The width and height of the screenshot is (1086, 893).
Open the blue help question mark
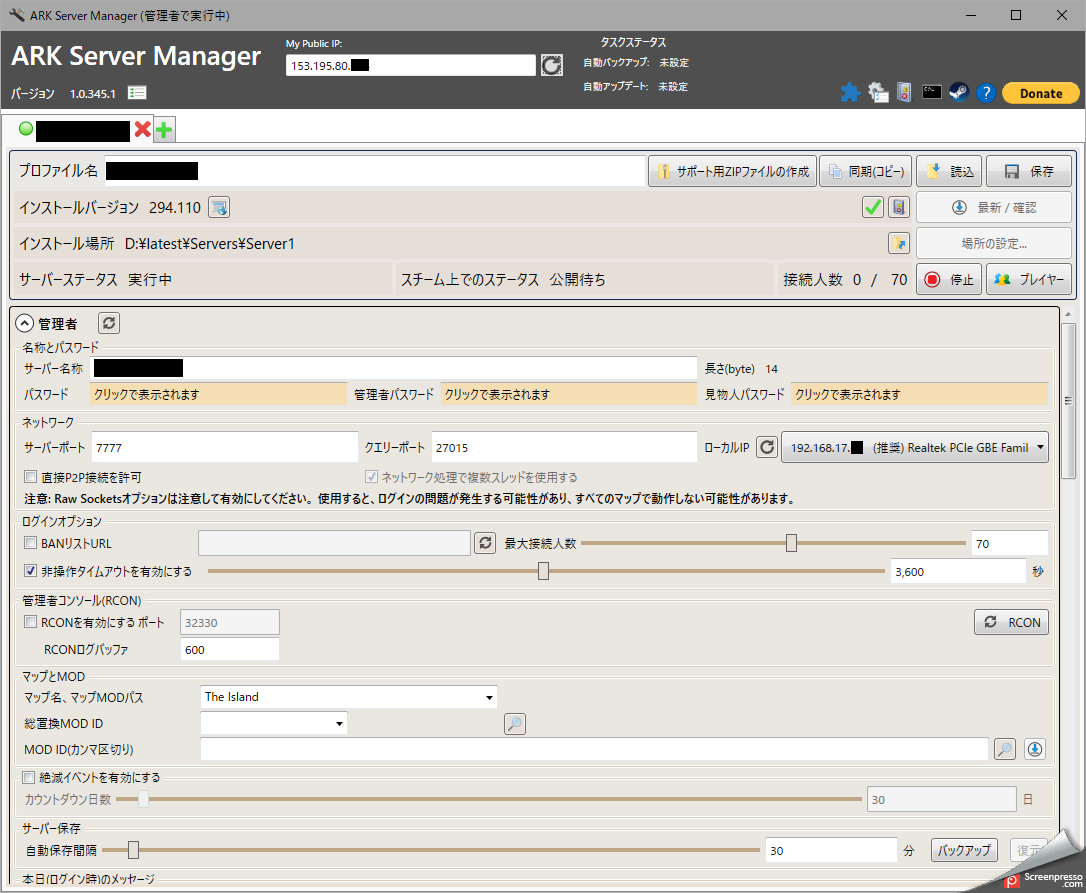[x=986, y=92]
